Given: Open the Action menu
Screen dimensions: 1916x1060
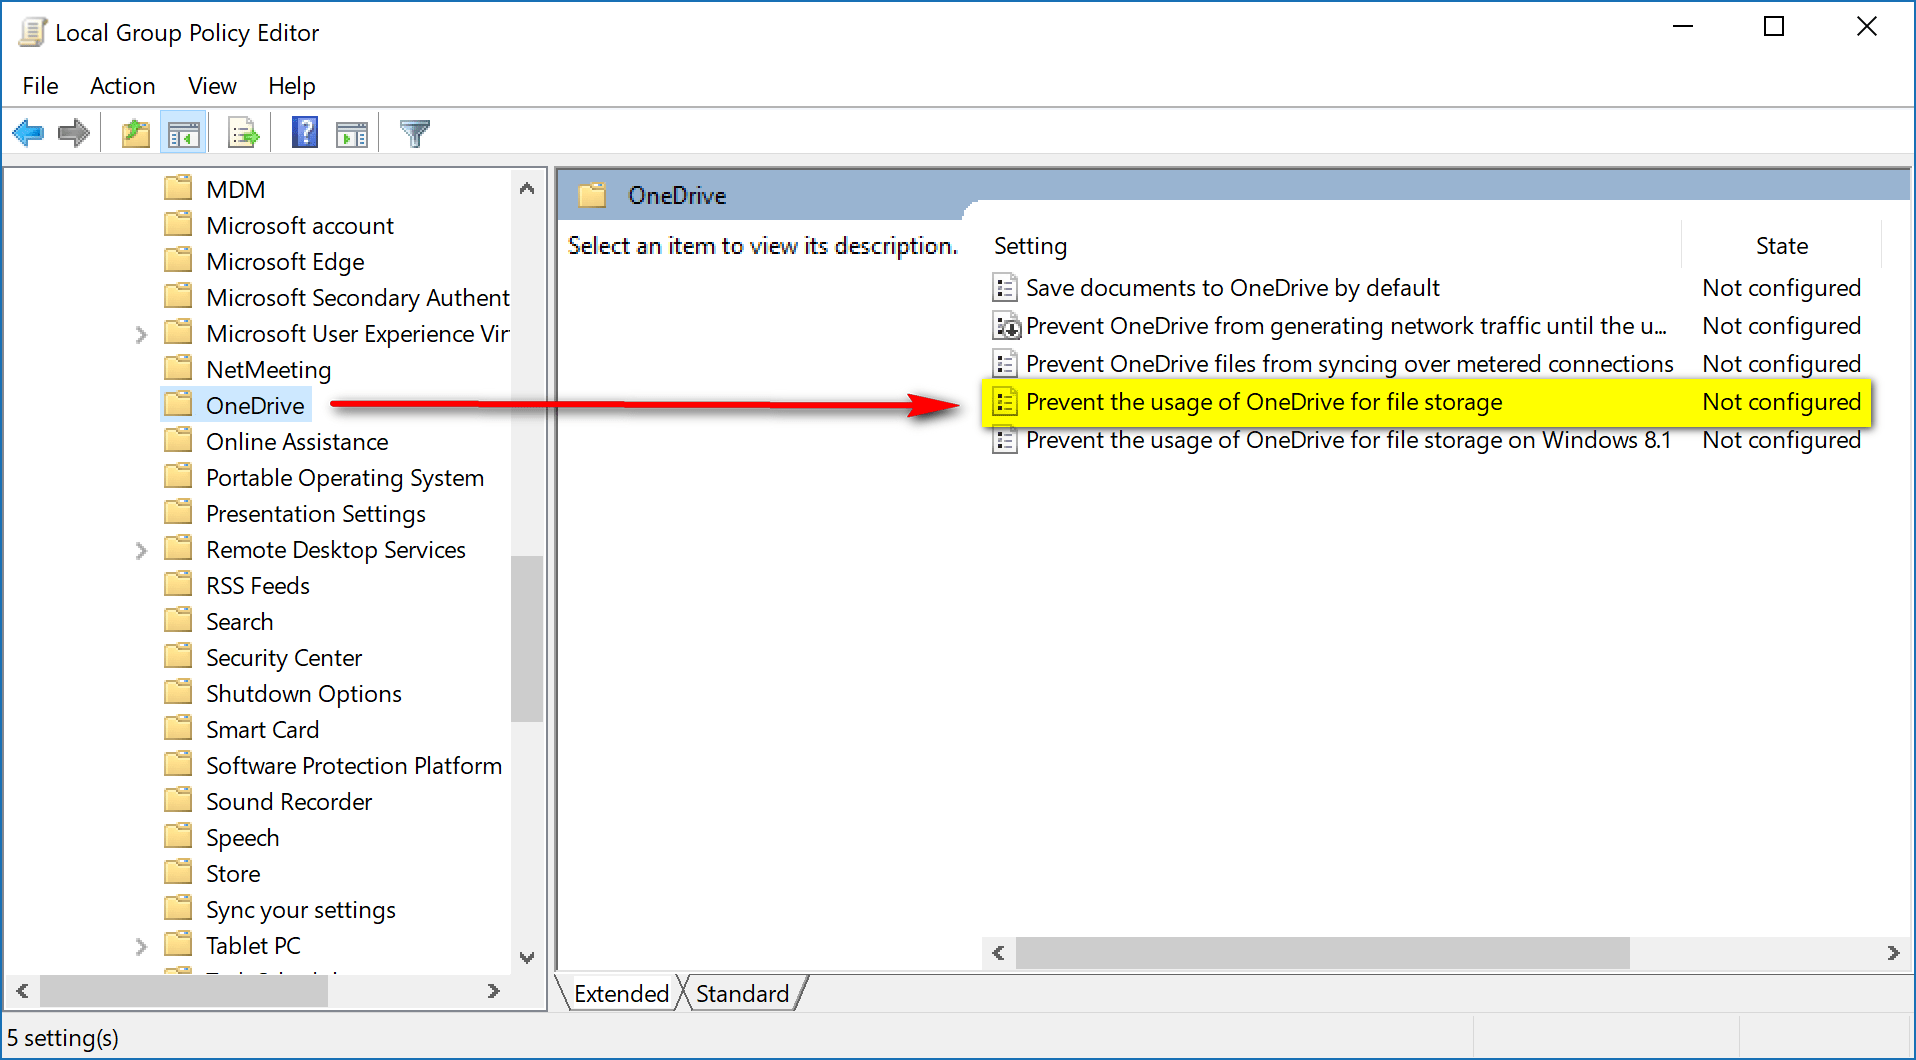Looking at the screenshot, I should tap(122, 86).
